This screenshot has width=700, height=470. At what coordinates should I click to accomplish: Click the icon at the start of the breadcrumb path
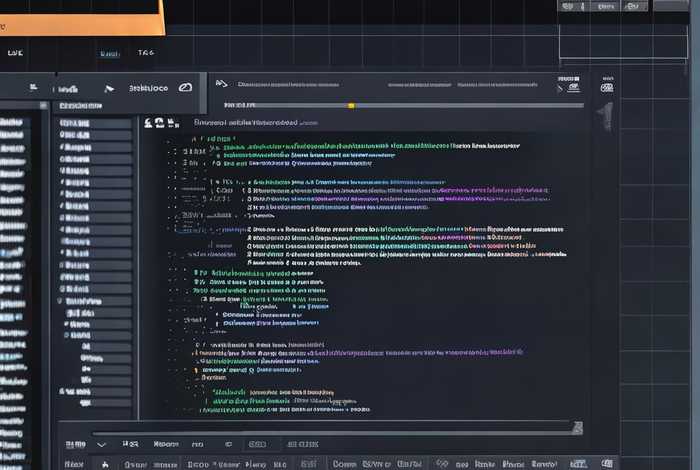(221, 84)
